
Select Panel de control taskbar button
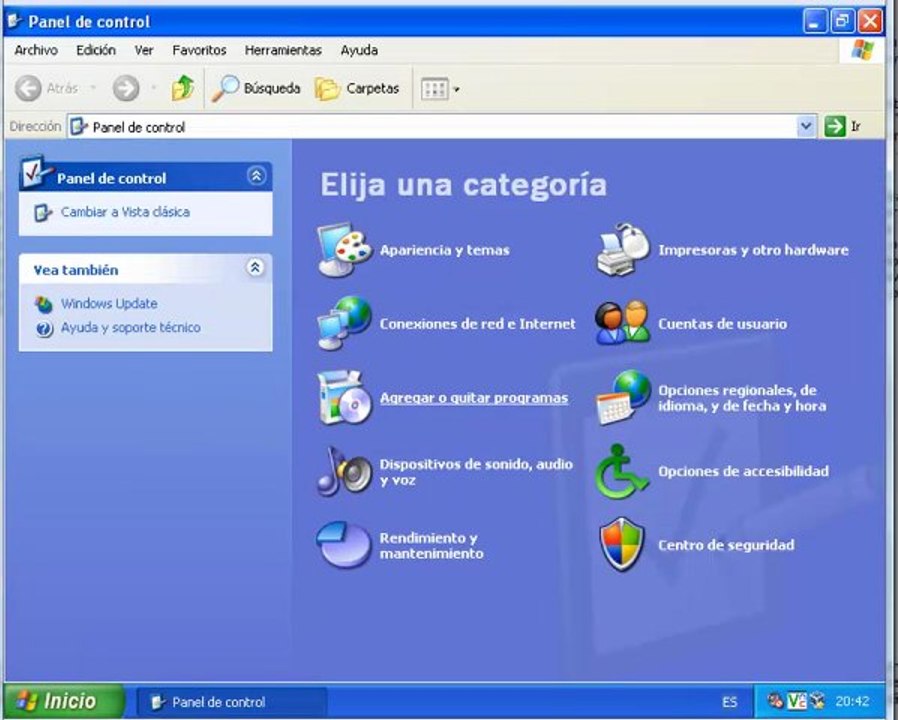232,702
